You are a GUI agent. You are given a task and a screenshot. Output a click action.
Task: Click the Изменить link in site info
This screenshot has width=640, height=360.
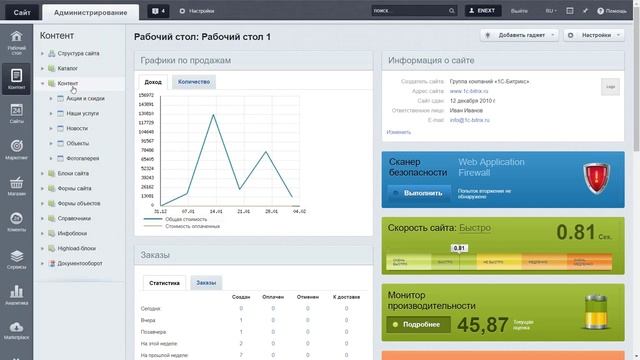399,132
